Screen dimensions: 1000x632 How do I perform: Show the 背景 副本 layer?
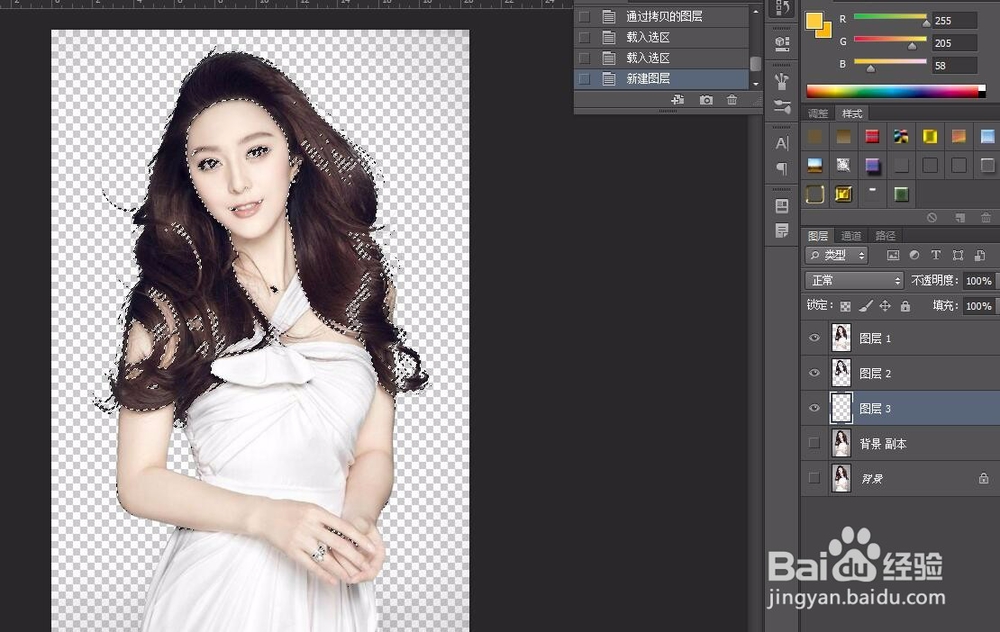[814, 443]
